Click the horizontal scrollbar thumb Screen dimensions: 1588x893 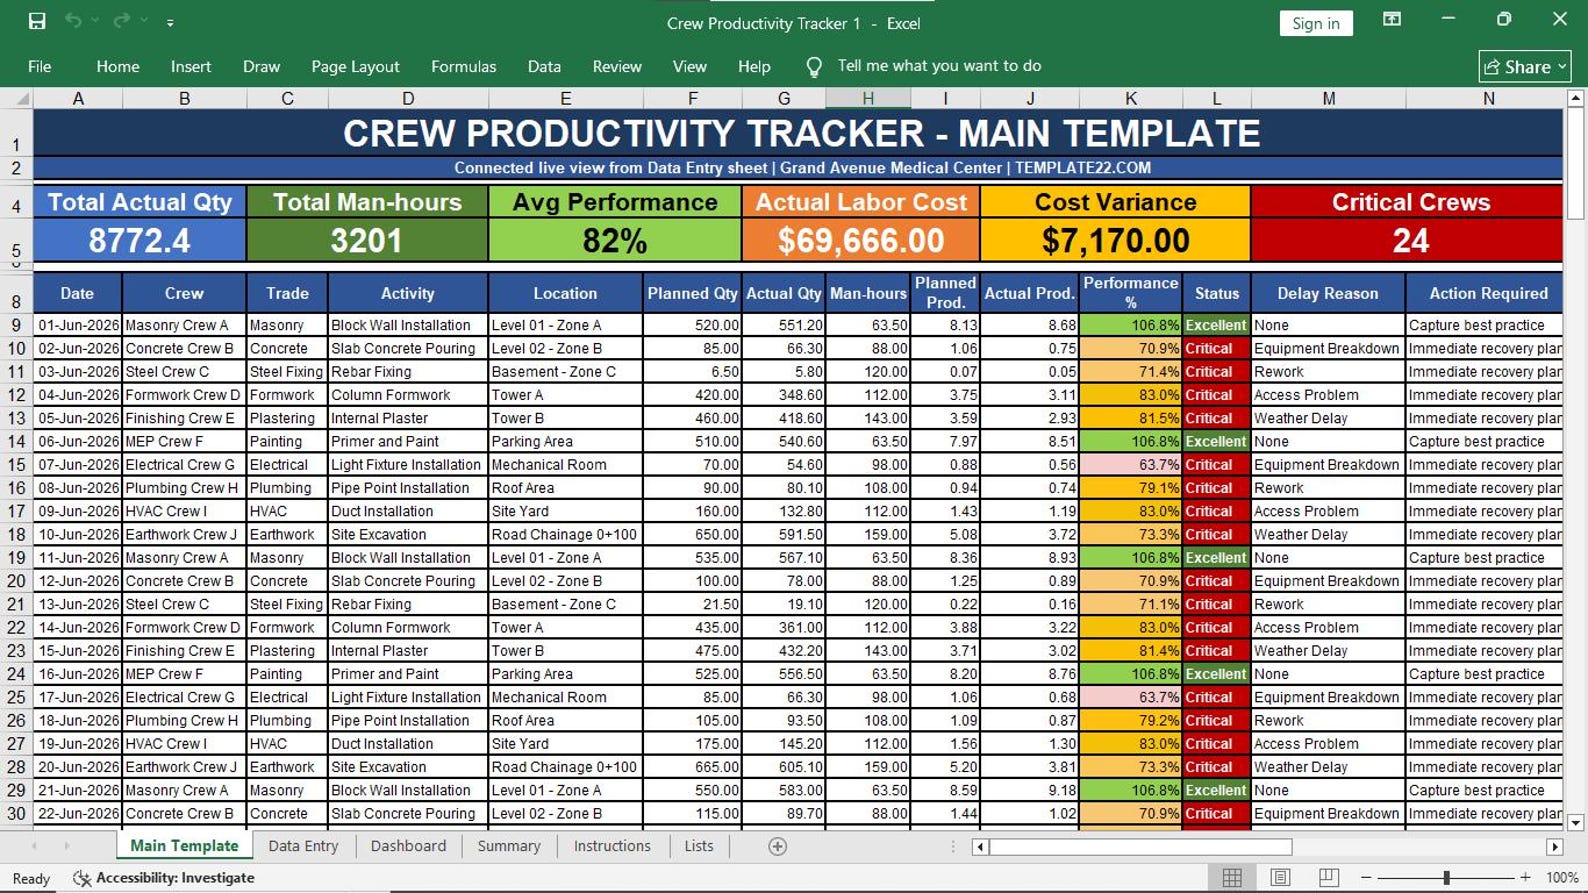pos(1141,847)
